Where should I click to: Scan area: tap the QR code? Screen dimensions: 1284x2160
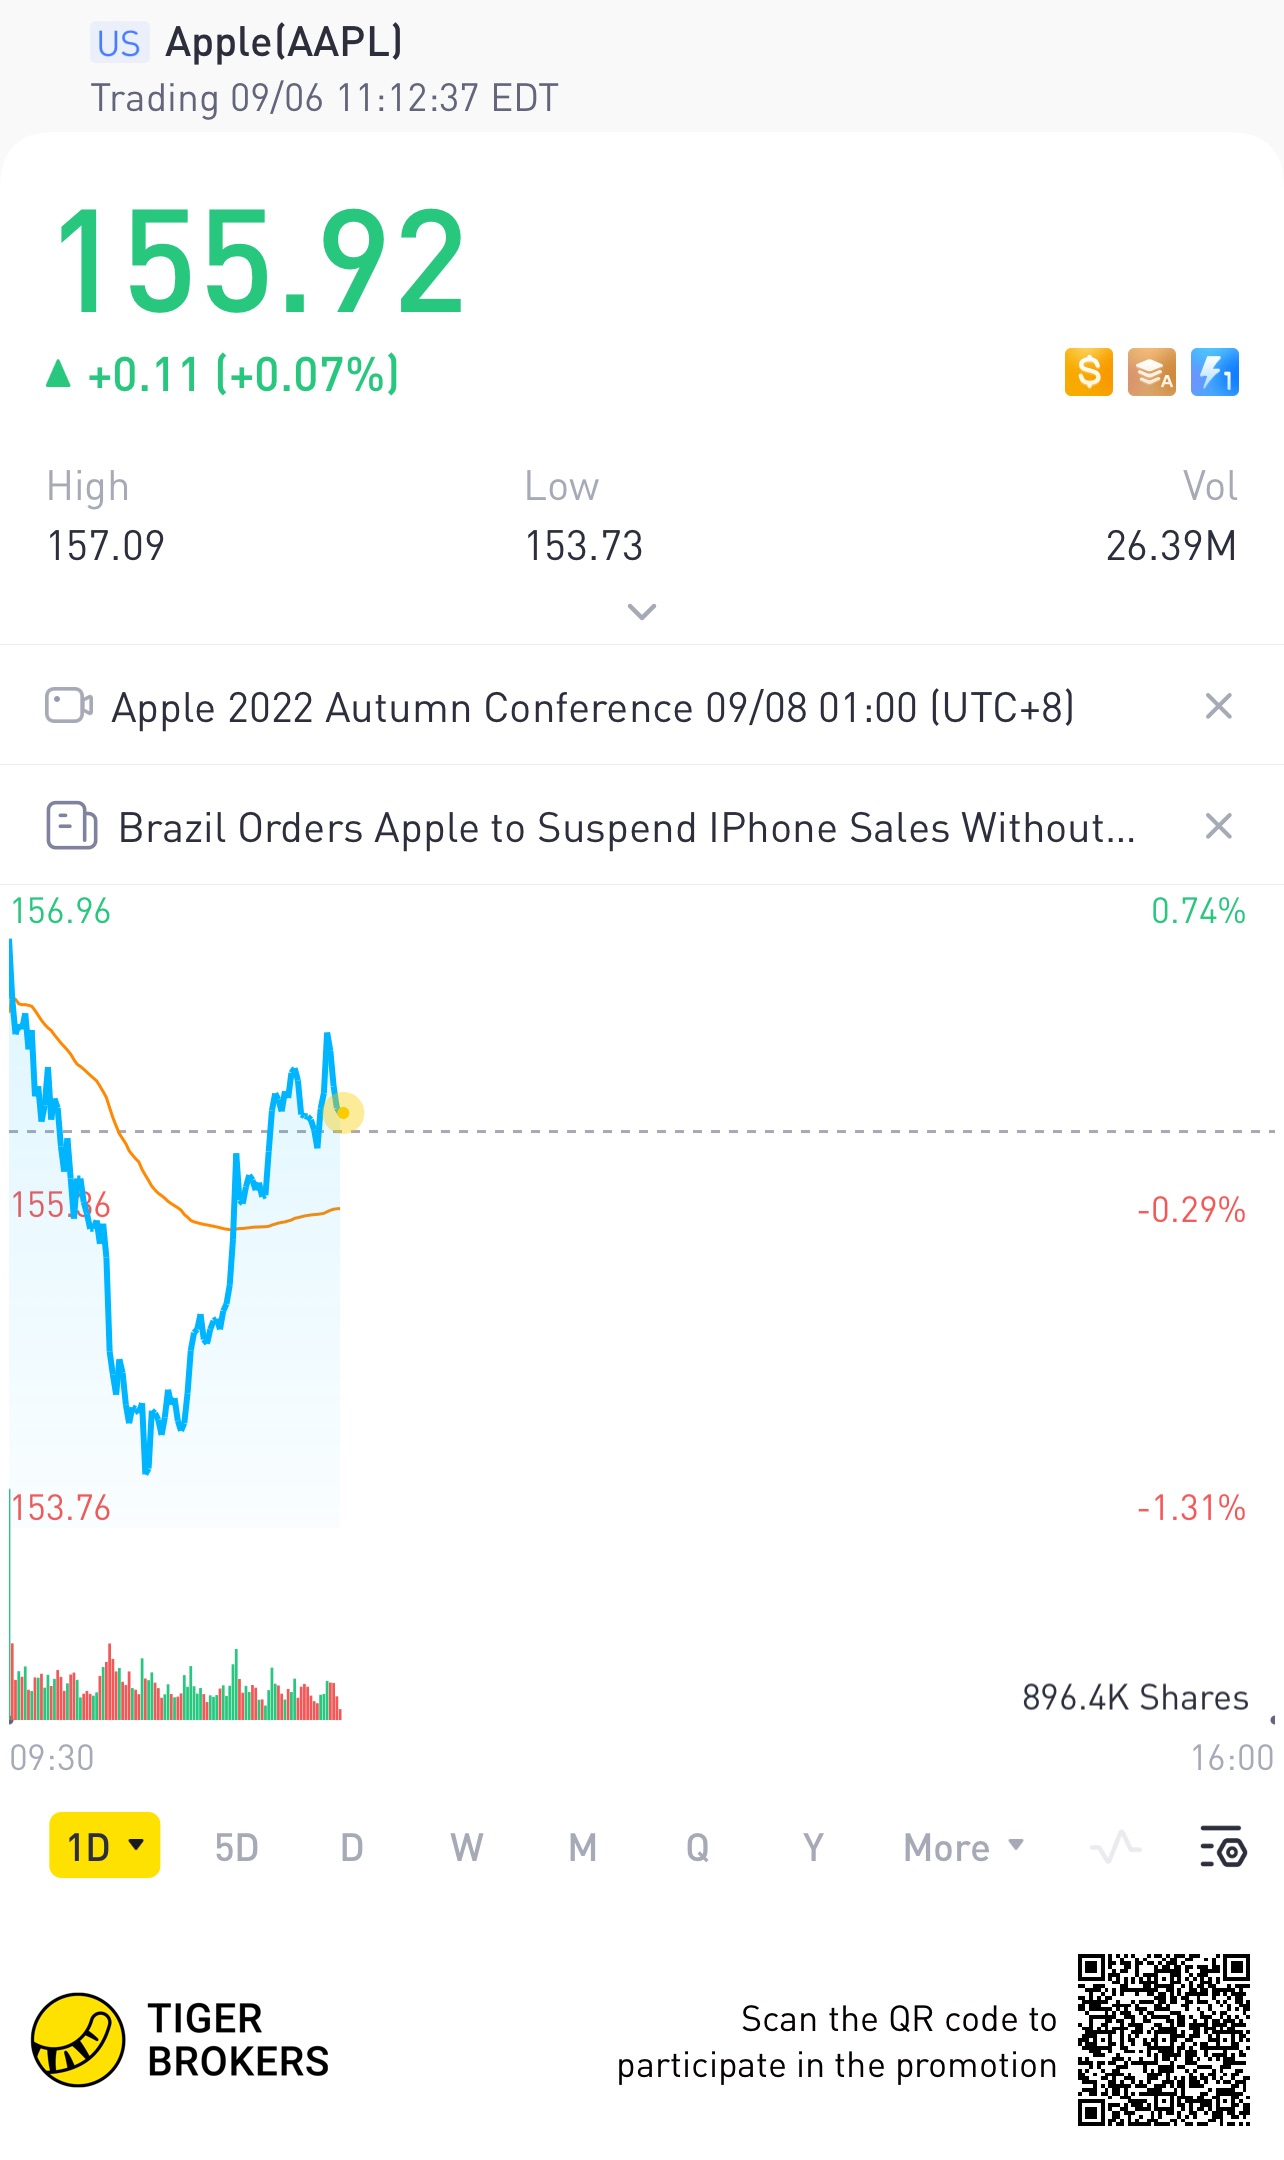point(1164,2040)
